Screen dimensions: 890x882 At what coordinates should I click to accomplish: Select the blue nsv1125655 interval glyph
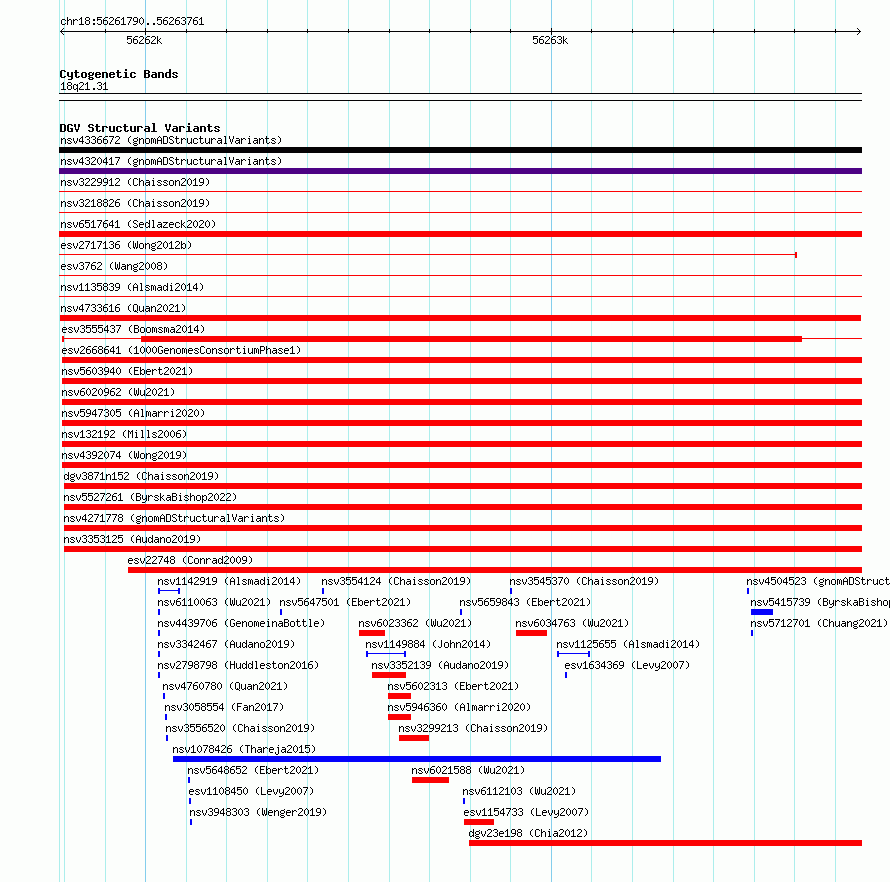(x=573, y=654)
